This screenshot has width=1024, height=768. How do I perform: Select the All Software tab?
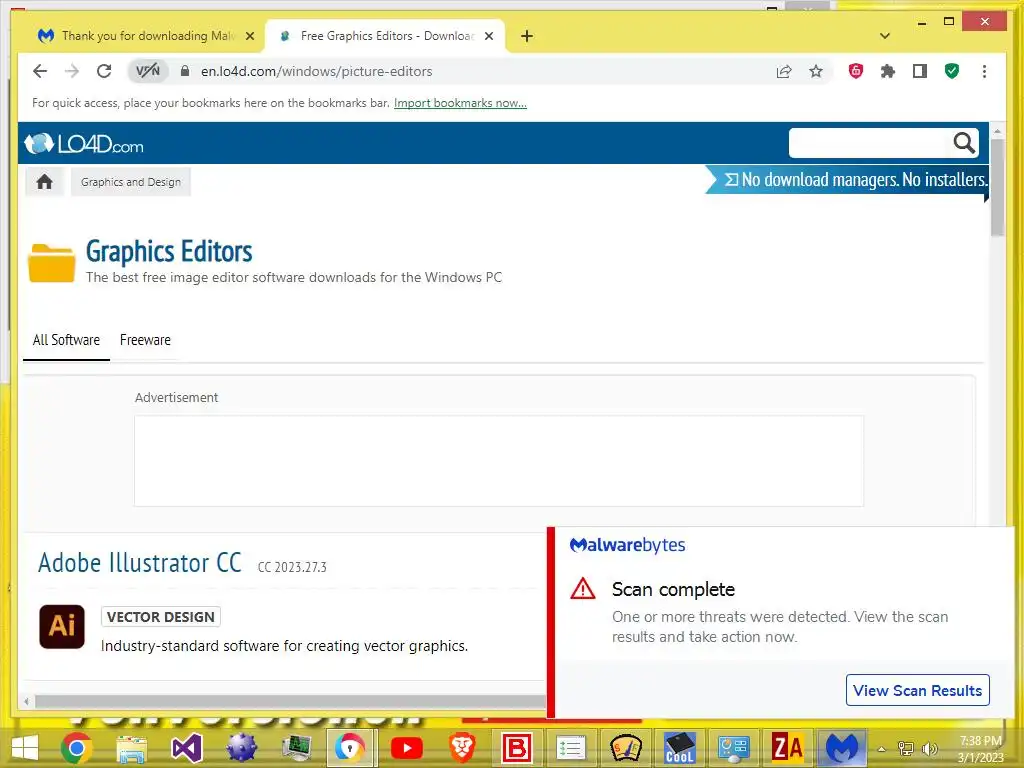tap(66, 340)
